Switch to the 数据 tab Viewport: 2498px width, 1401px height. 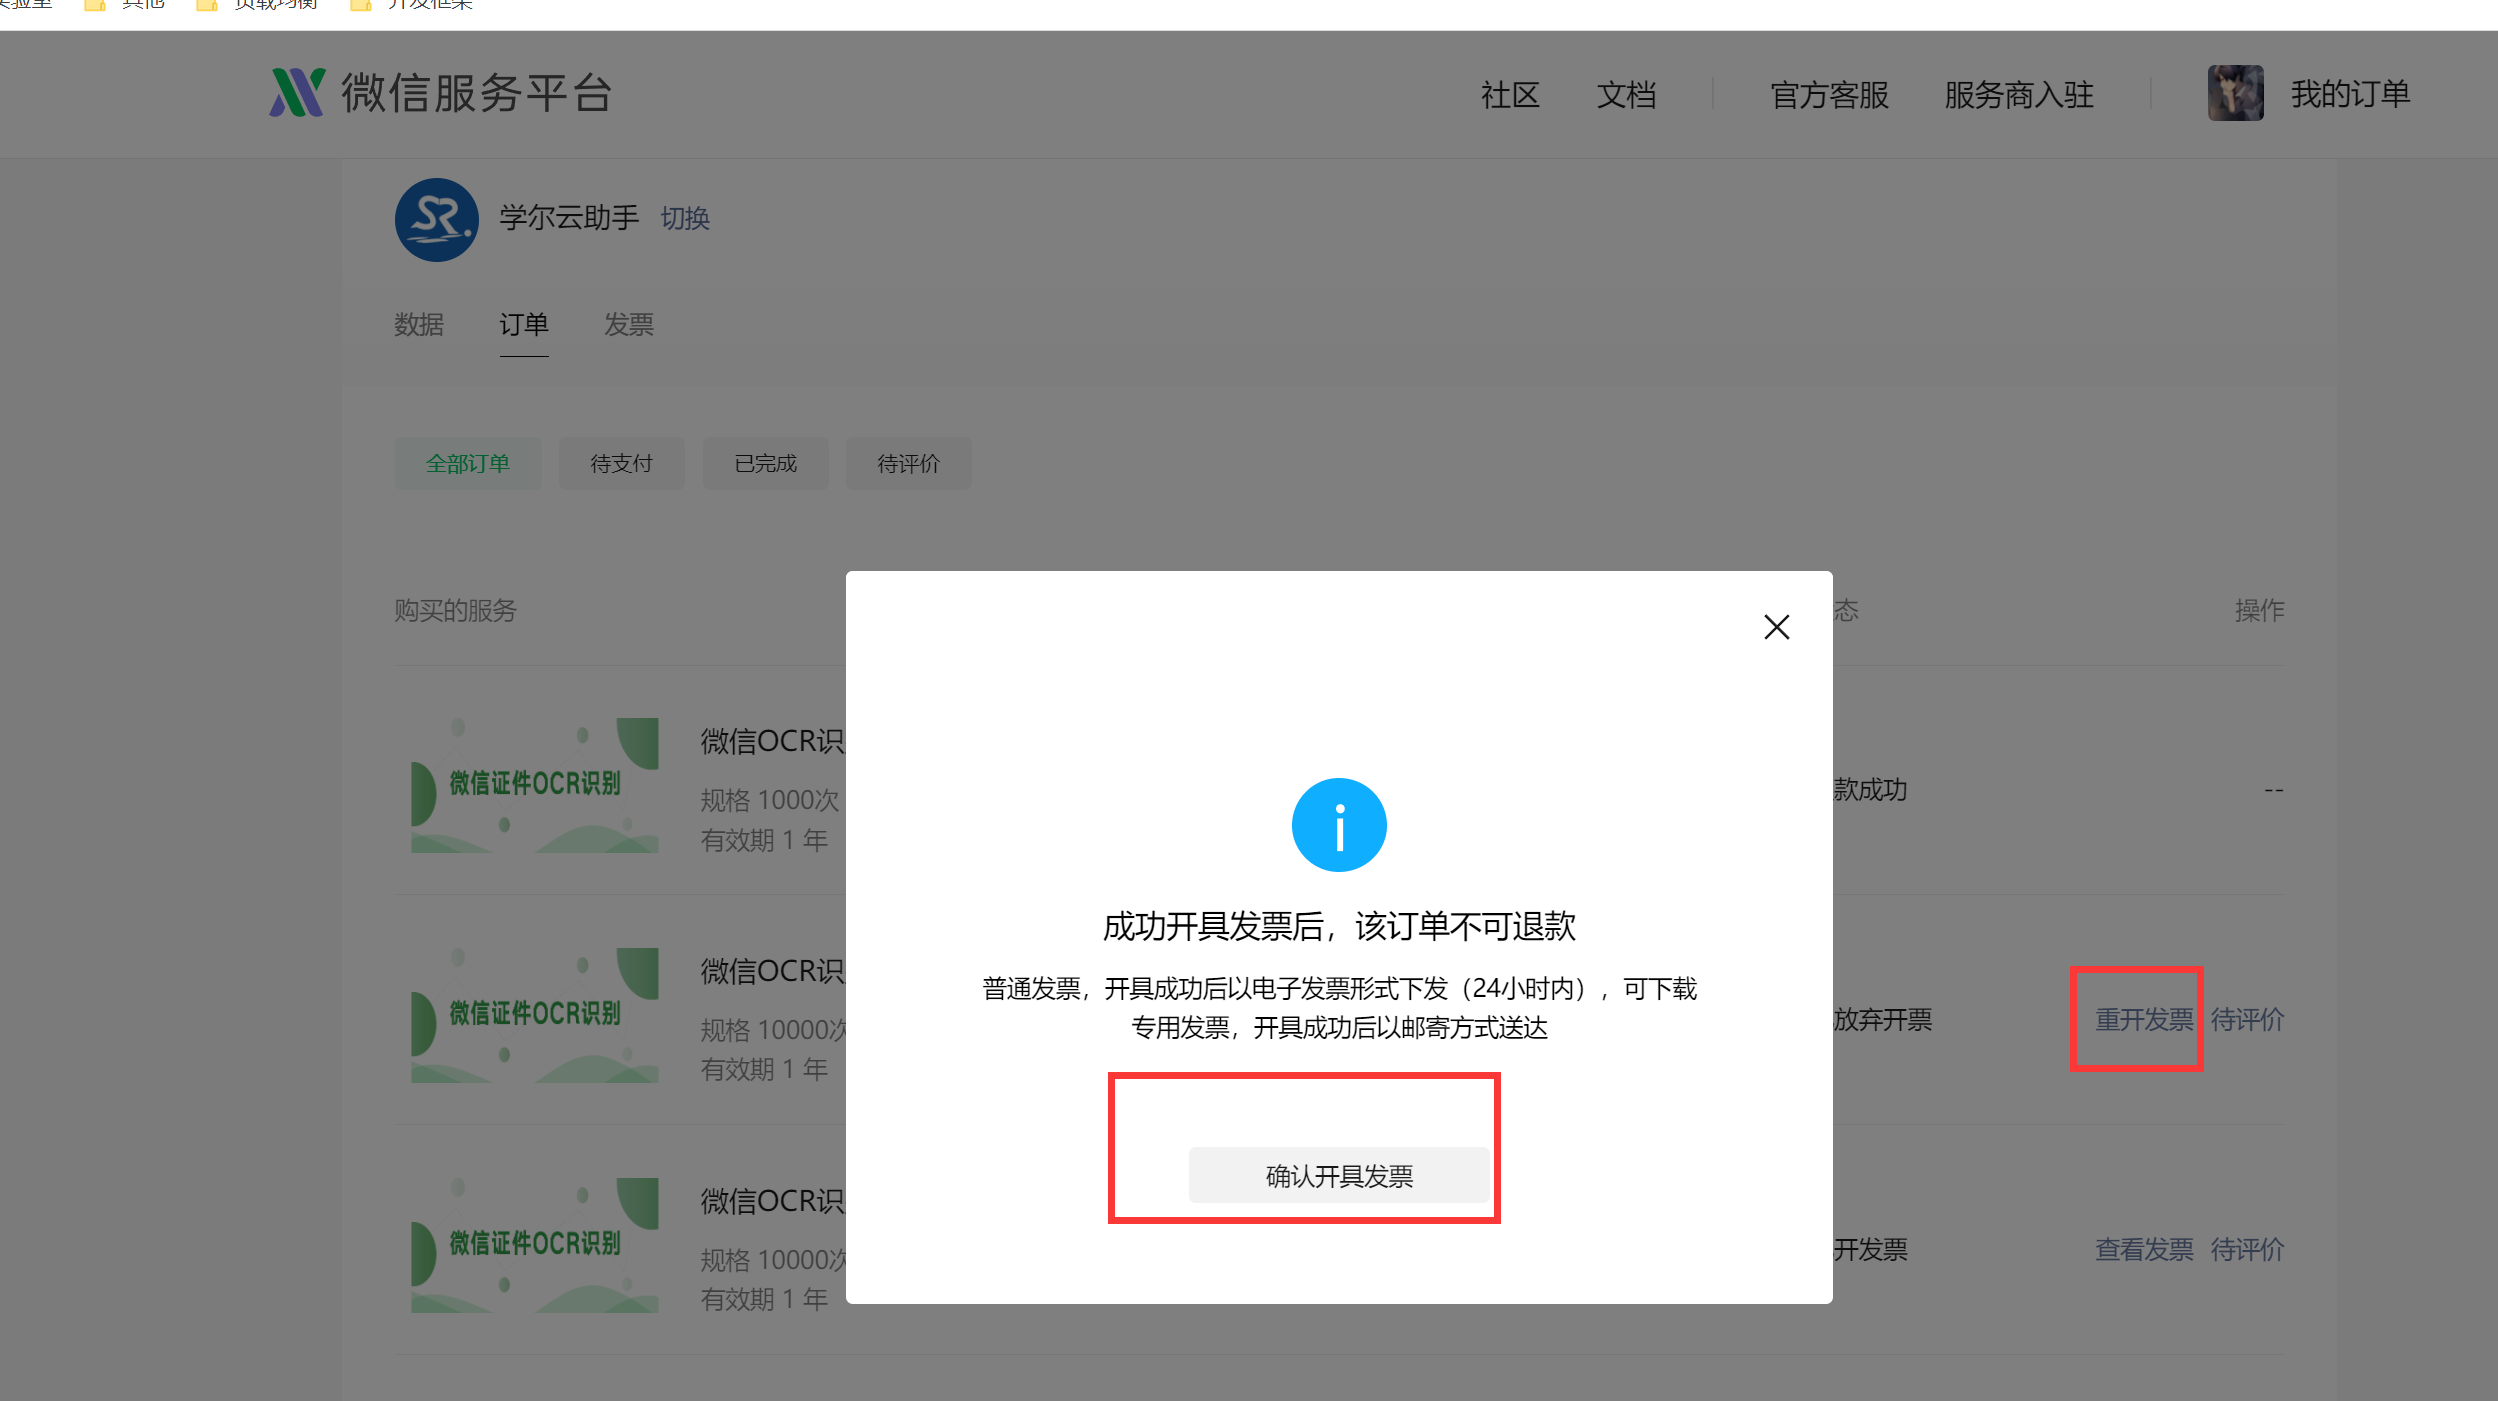(419, 325)
